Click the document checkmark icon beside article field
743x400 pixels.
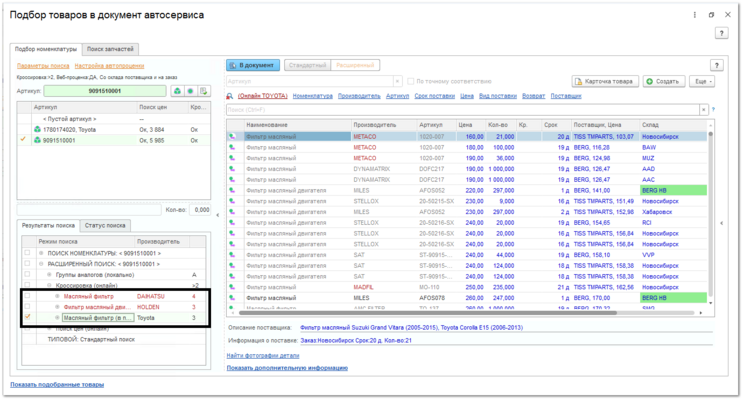(204, 91)
